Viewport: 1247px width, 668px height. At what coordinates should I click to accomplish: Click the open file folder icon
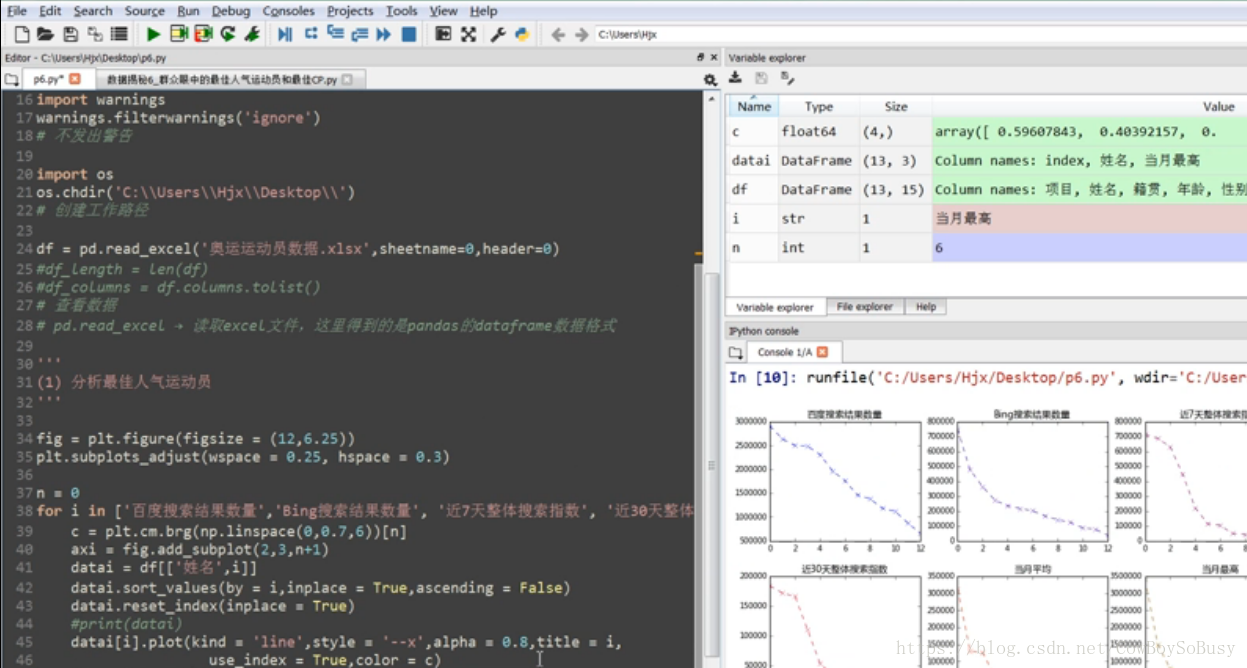[45, 34]
